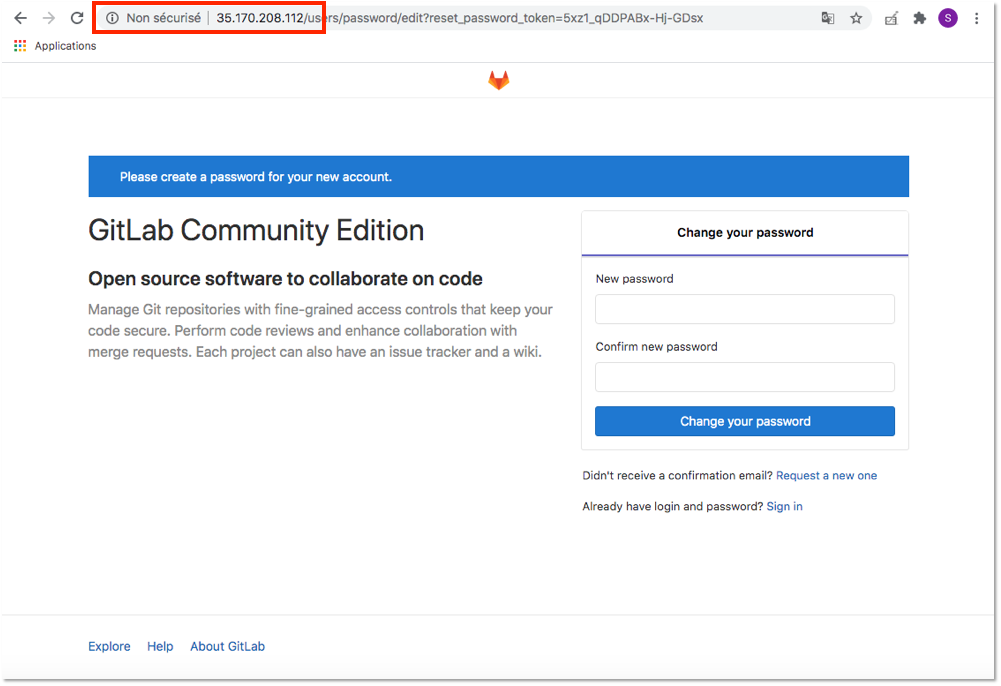Viewport: 1001px width, 686px height.
Task: Click in the New password field
Action: click(744, 309)
